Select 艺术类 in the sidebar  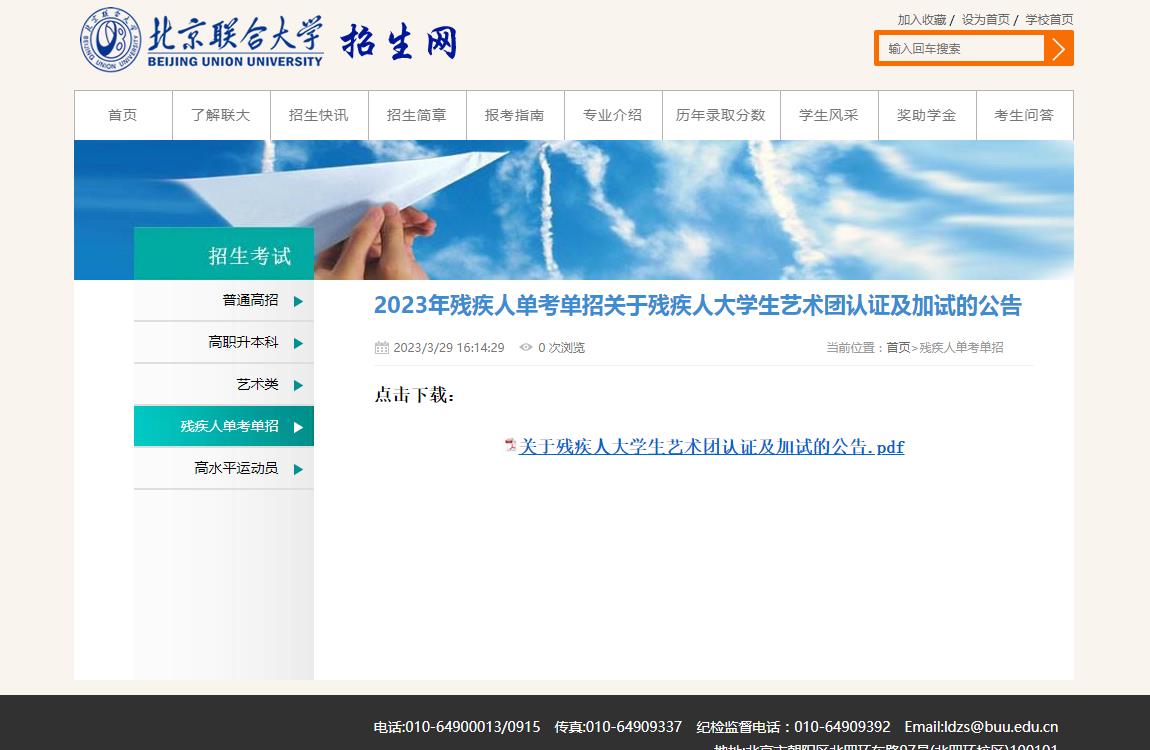pyautogui.click(x=224, y=384)
